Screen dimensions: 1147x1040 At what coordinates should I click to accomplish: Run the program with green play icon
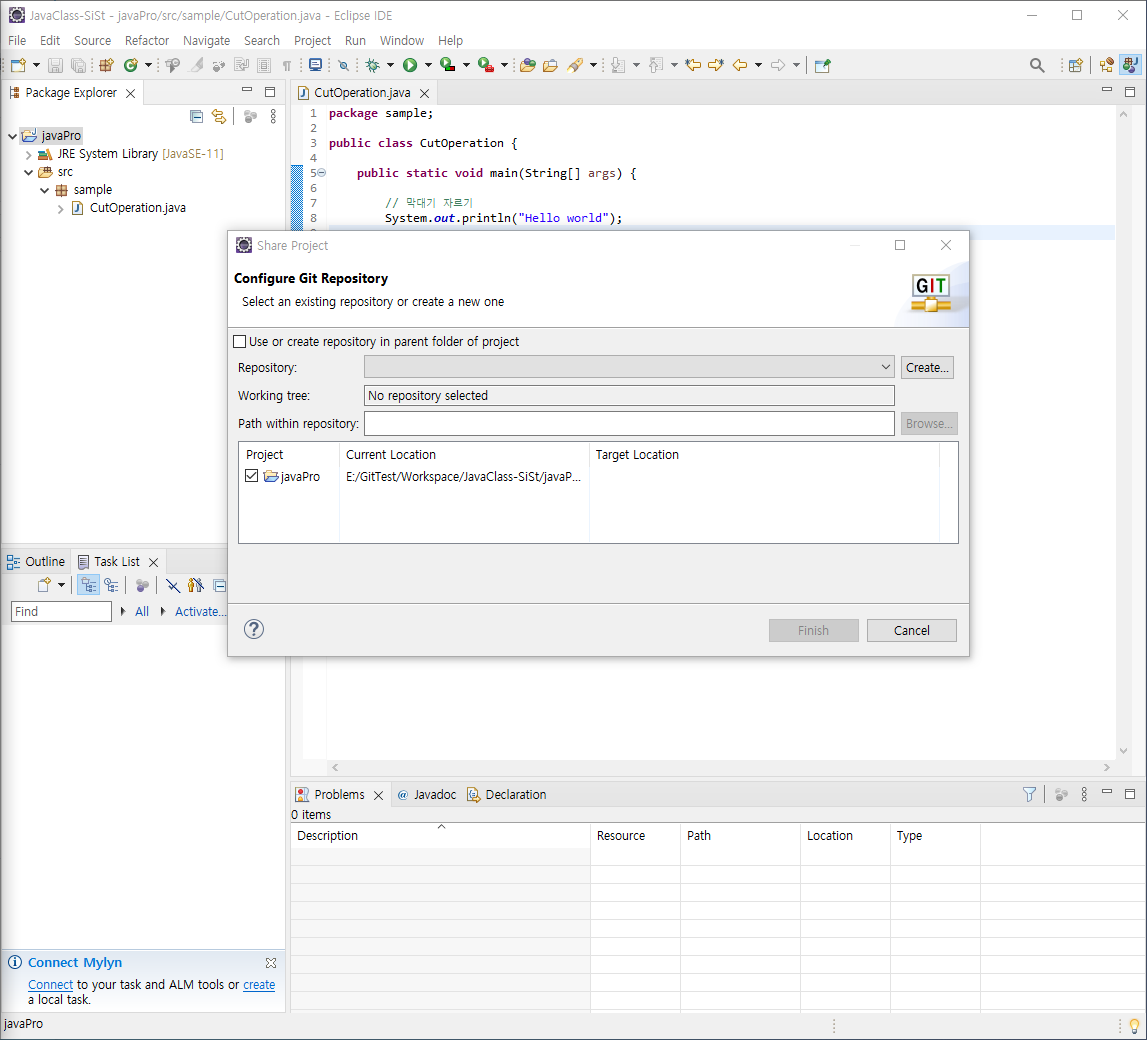pyautogui.click(x=410, y=65)
